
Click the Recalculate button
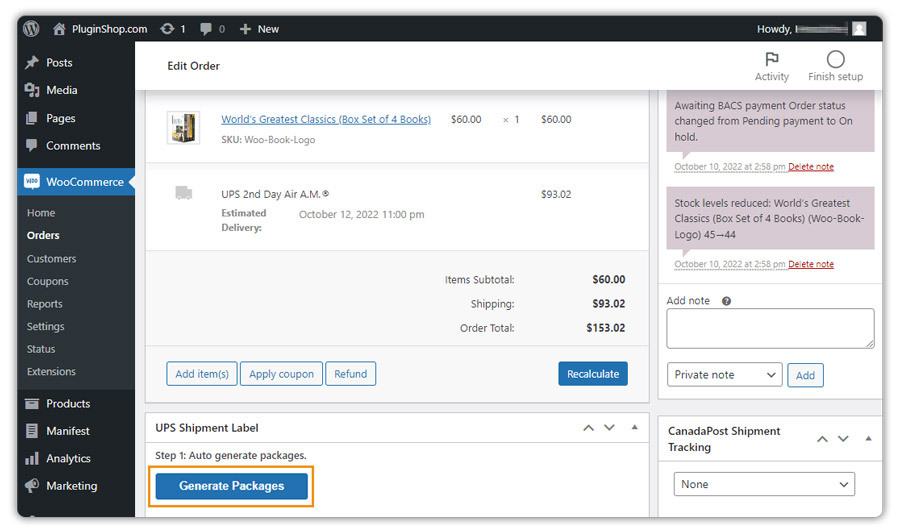point(593,374)
